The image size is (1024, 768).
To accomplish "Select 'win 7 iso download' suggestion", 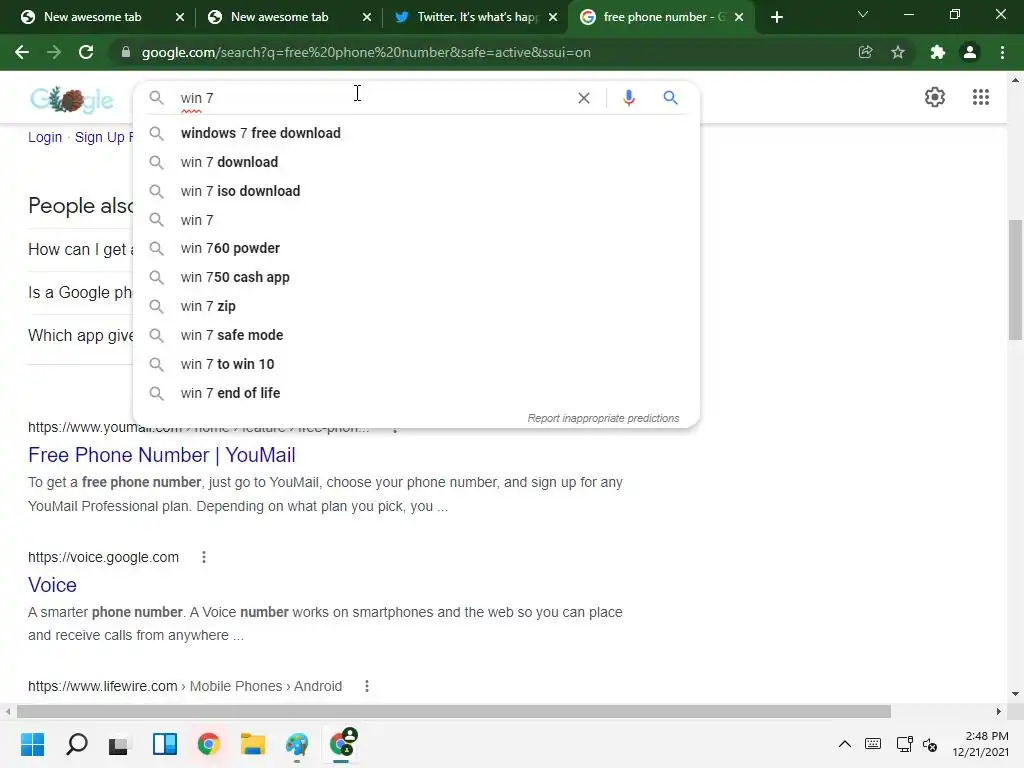I will point(416,191).
